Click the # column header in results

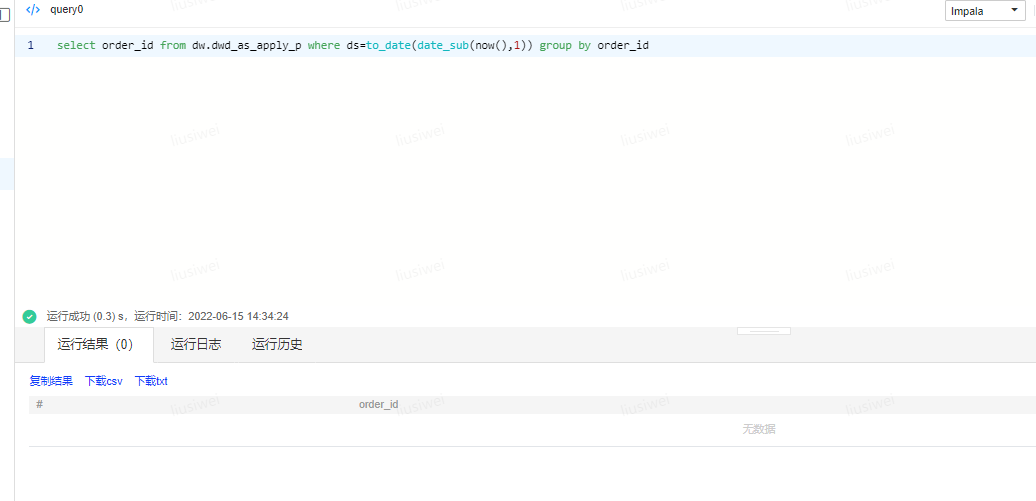point(39,405)
